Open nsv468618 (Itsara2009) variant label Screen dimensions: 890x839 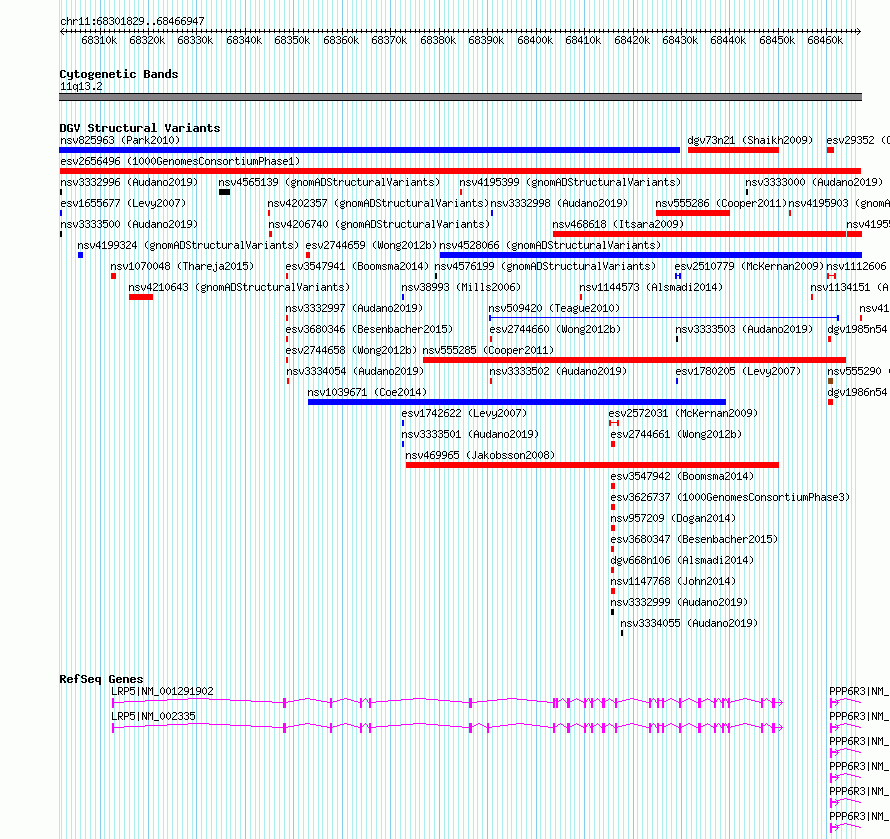pos(618,224)
